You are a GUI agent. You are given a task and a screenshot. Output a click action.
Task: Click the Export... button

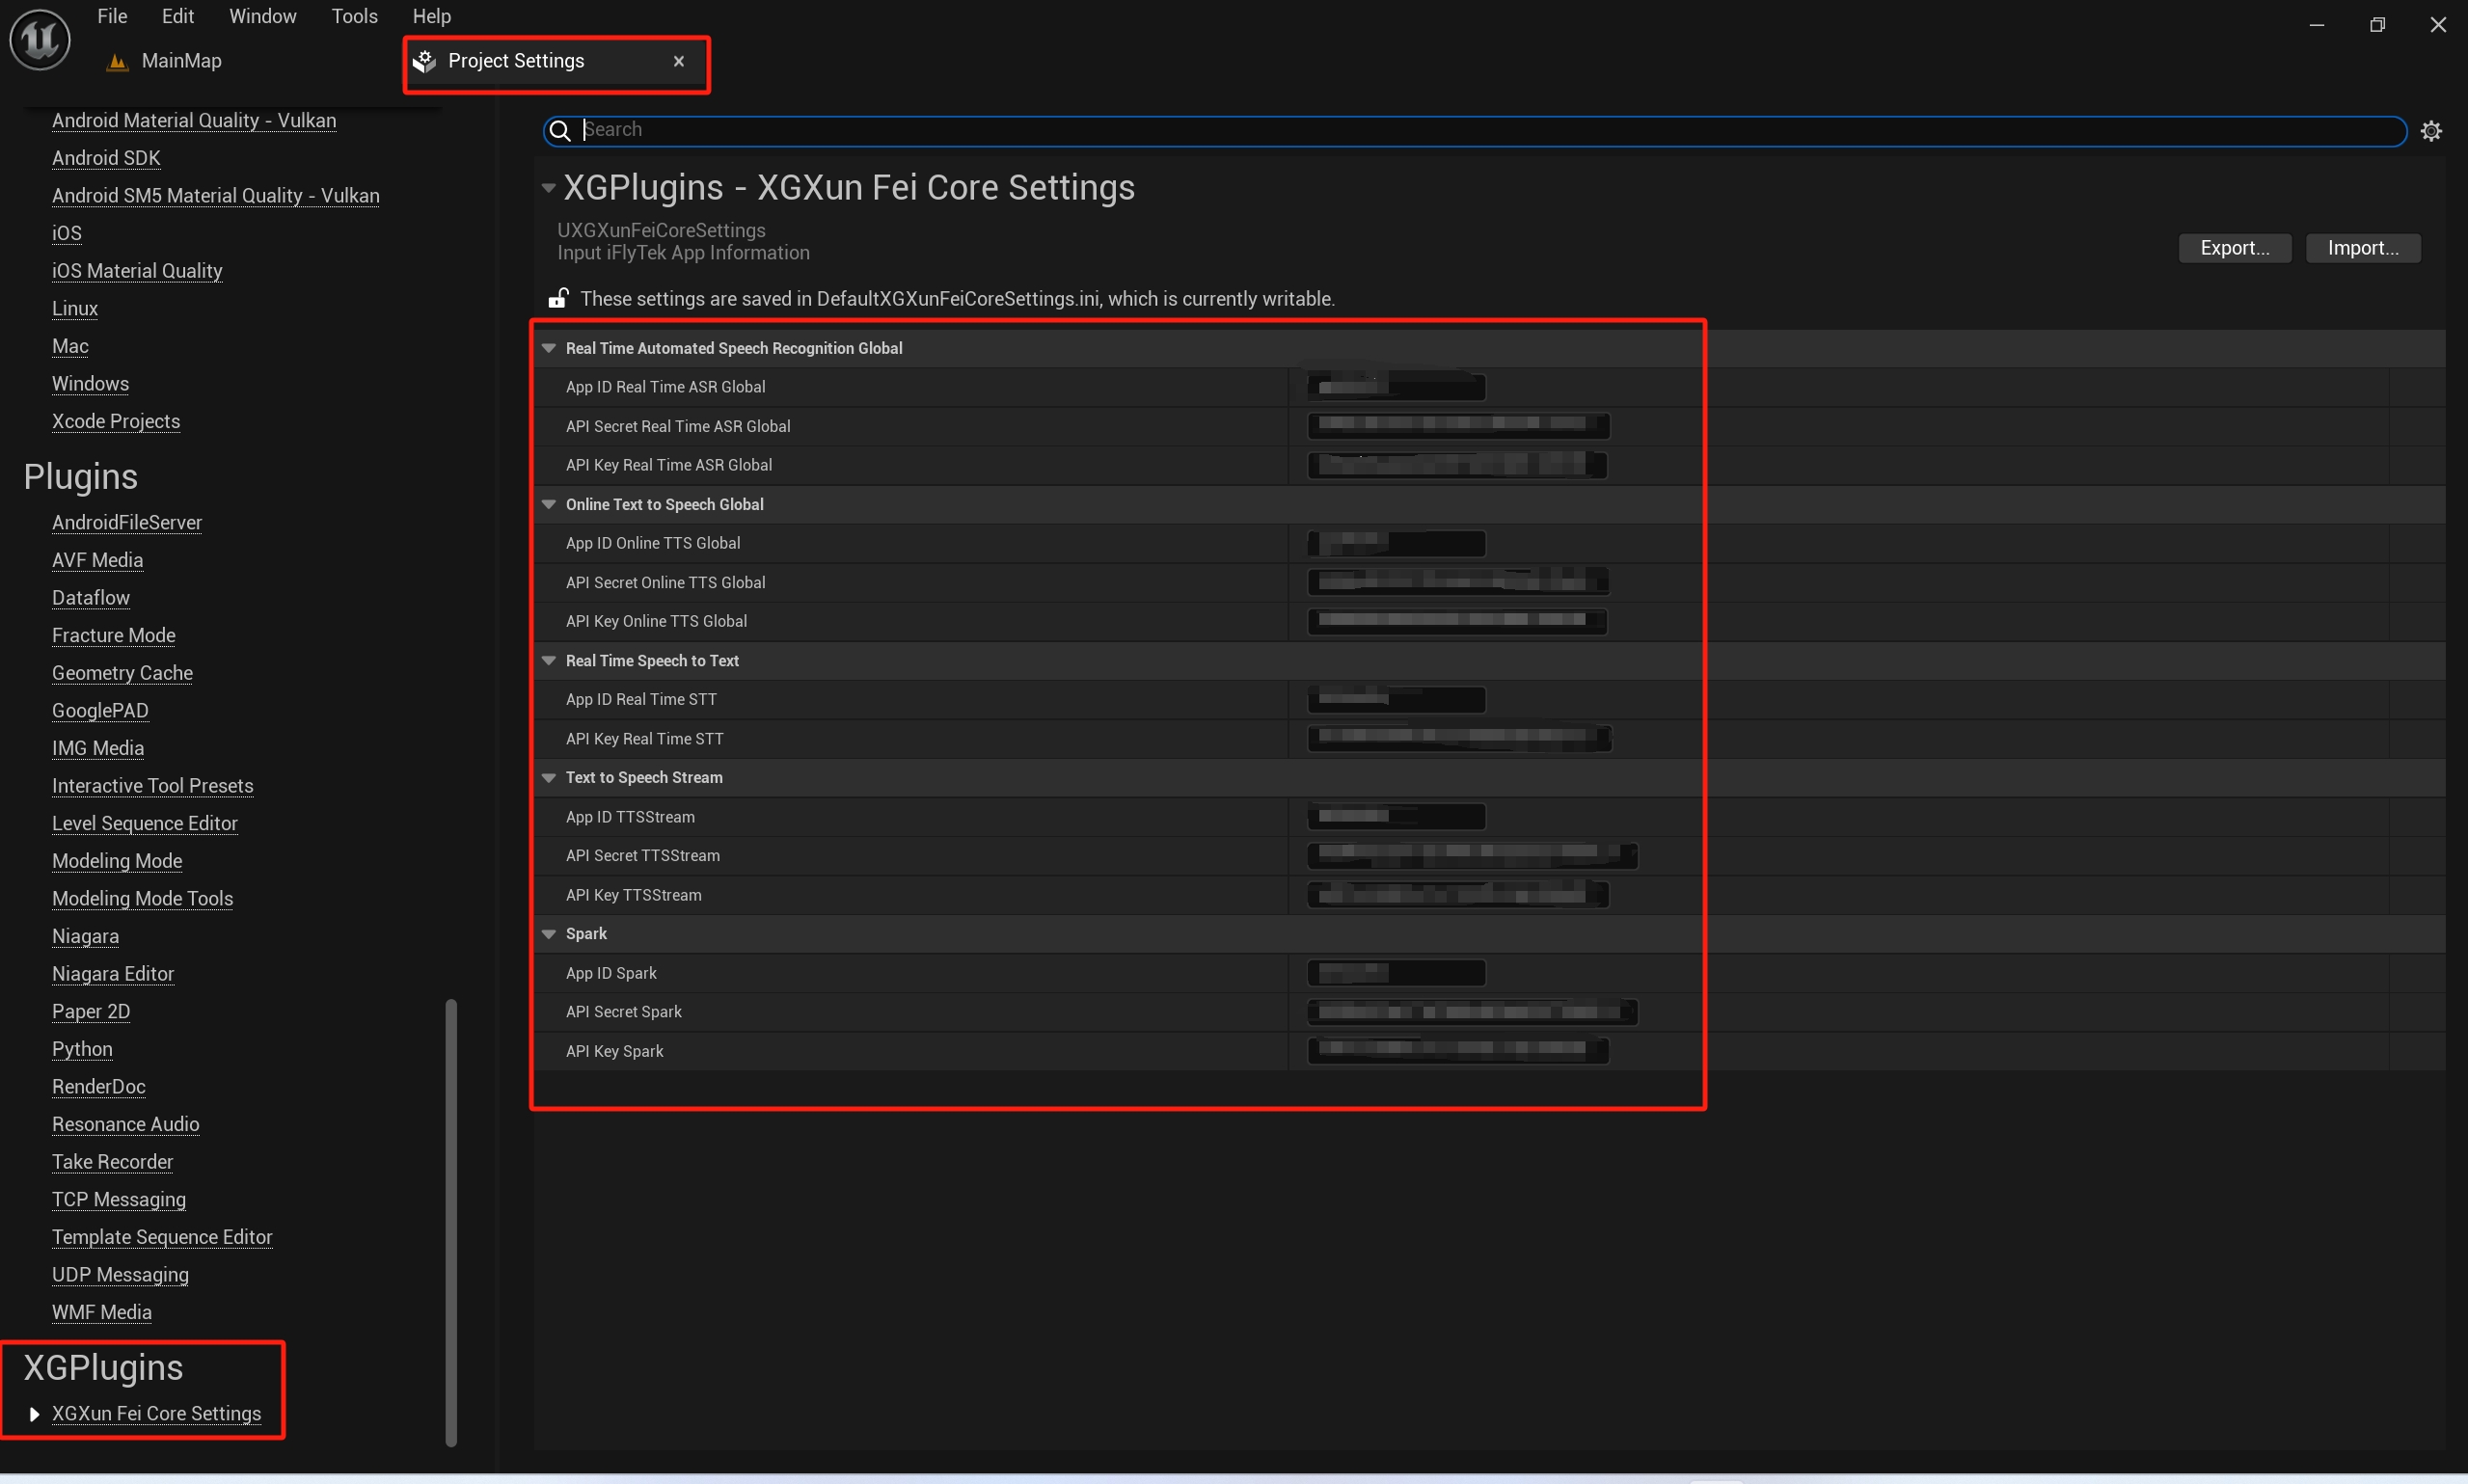[2234, 248]
